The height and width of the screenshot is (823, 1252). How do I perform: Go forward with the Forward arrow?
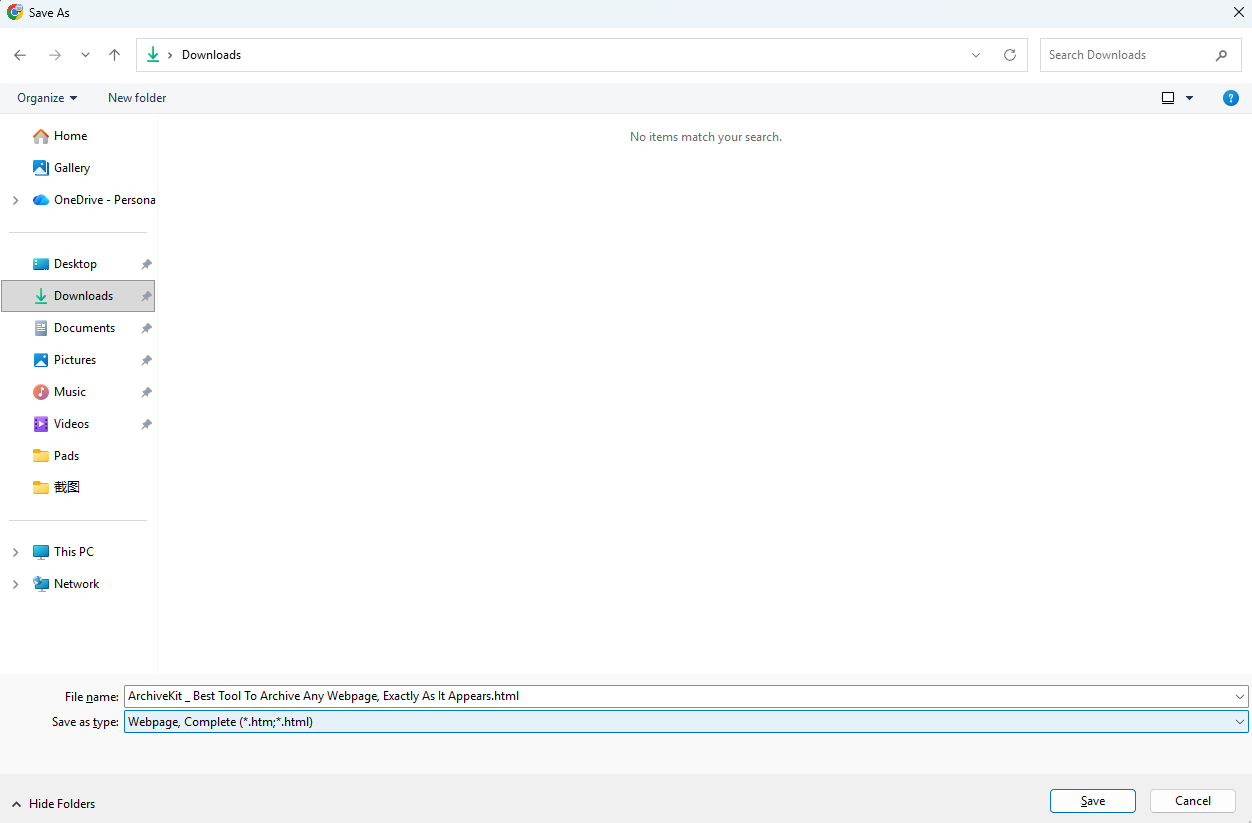[x=55, y=55]
